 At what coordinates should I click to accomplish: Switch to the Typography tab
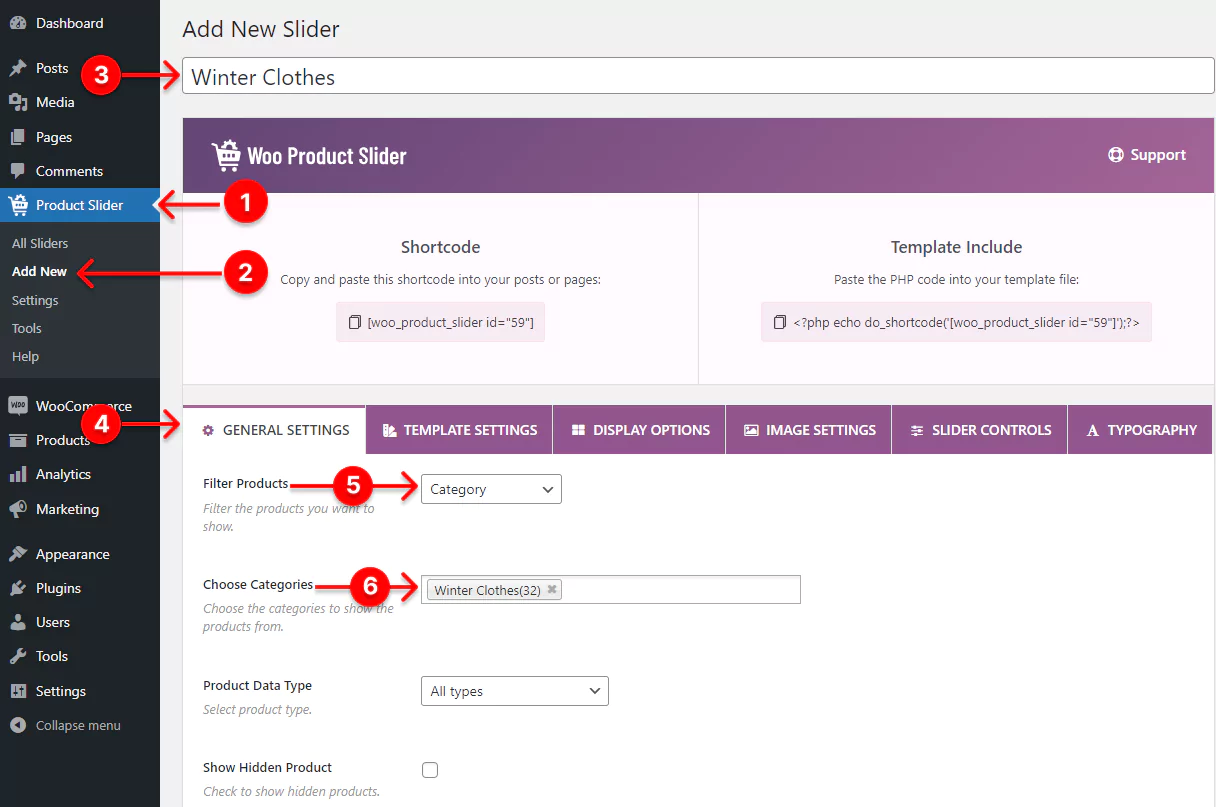[x=1140, y=430]
